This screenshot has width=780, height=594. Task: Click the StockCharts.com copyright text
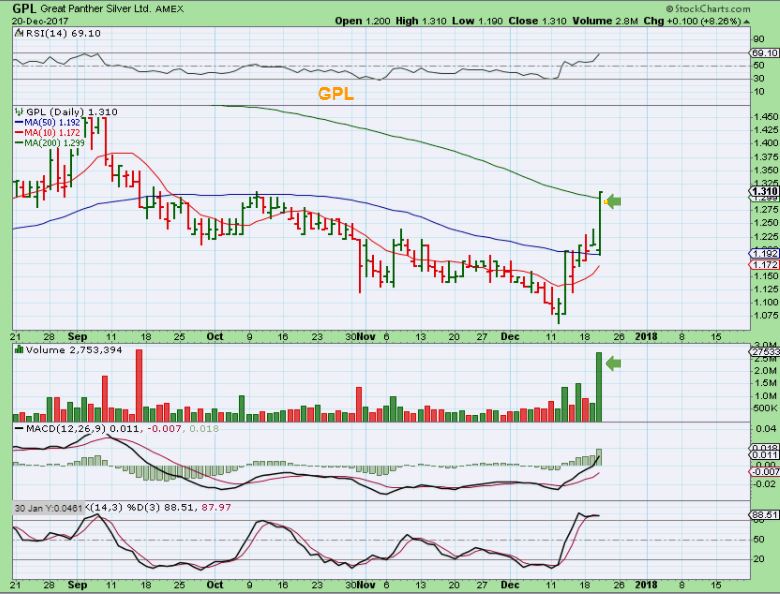707,8
